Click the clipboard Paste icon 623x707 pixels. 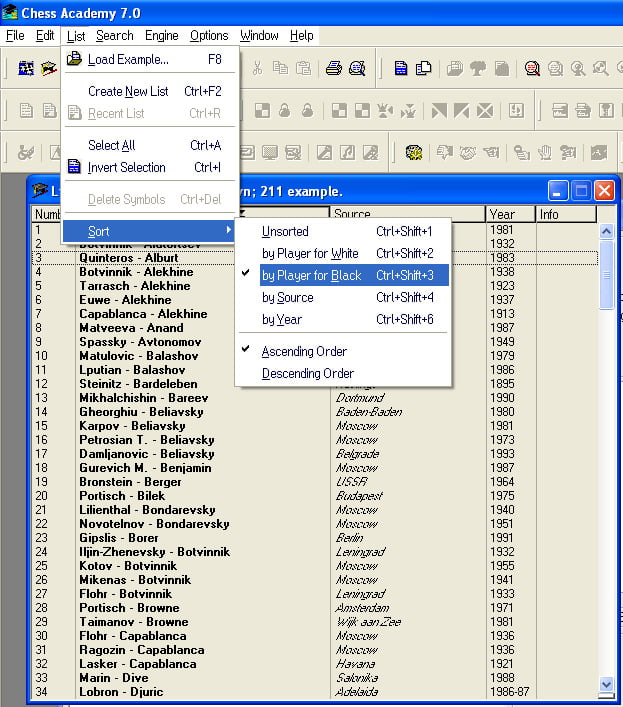(303, 68)
